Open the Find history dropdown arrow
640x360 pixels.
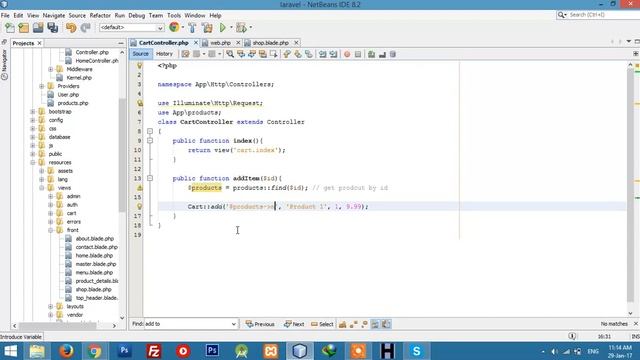pyautogui.click(x=233, y=324)
